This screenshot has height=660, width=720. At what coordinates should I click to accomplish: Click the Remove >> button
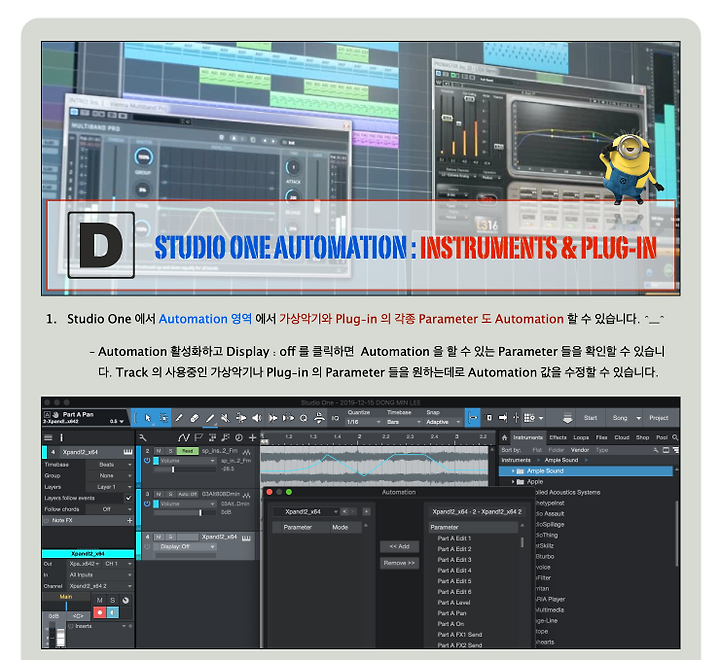coord(399,563)
